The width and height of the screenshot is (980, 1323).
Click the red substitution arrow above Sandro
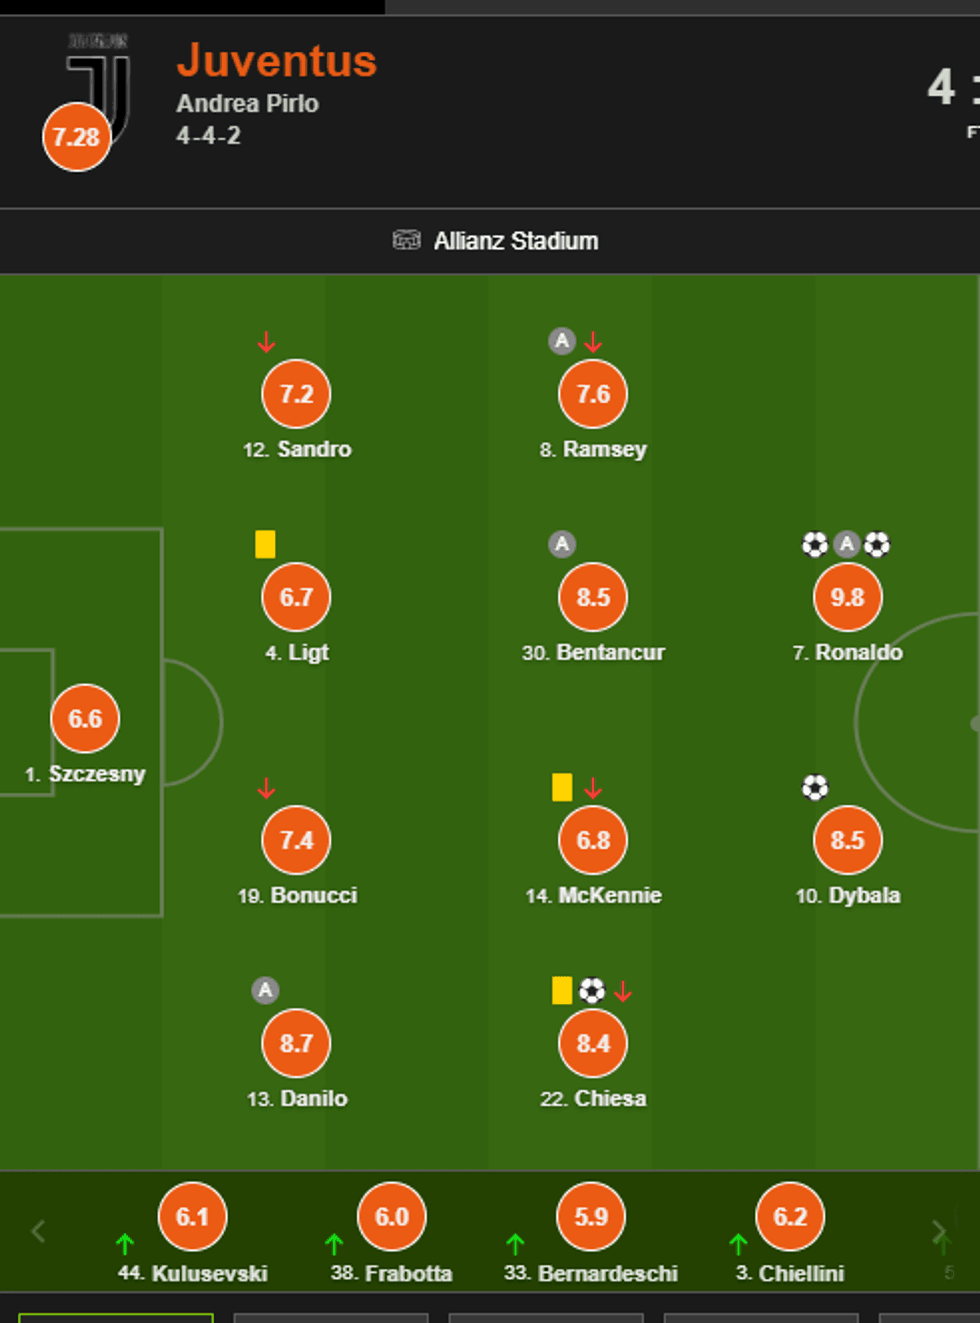point(266,343)
